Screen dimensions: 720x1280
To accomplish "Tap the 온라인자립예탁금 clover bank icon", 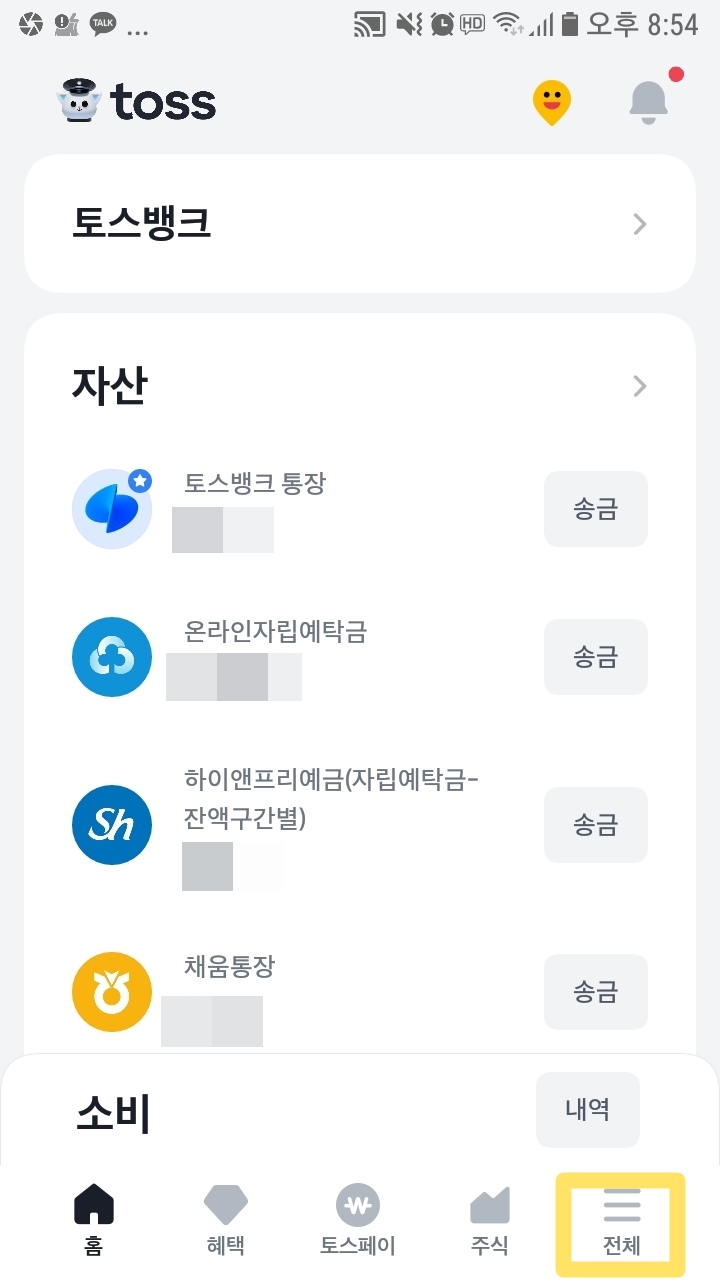I will point(112,657).
